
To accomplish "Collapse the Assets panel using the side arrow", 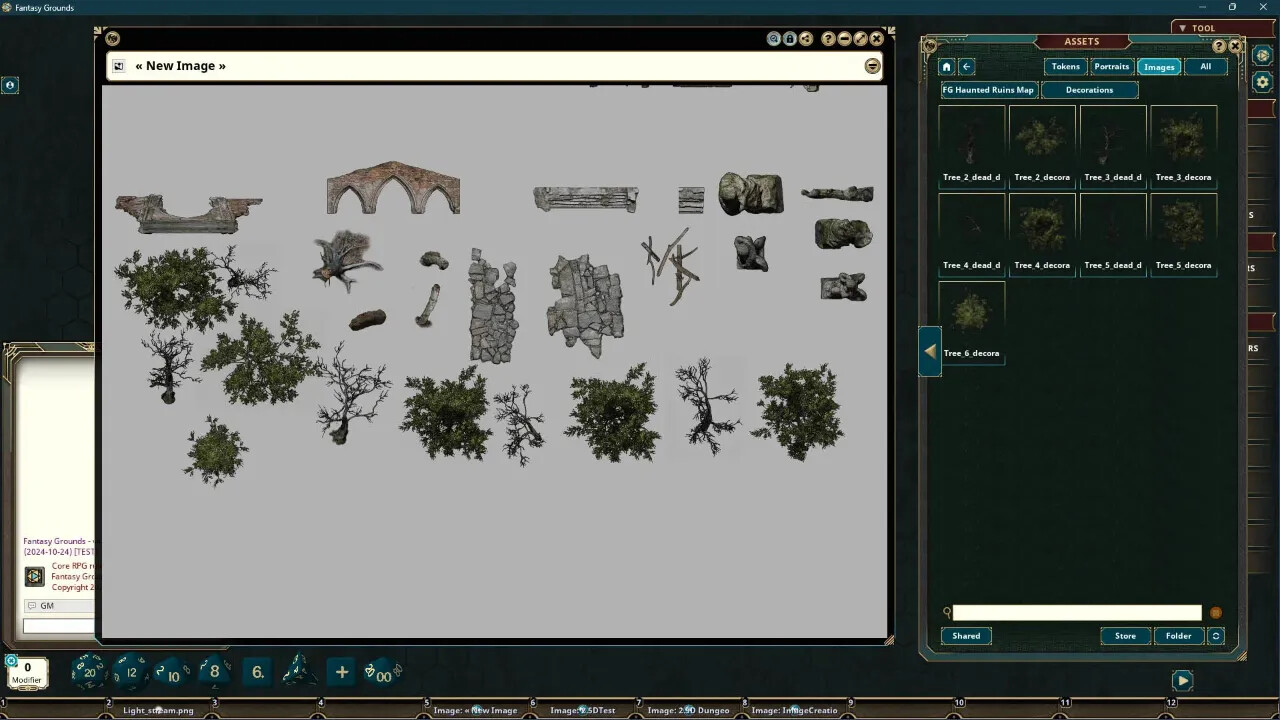I will pos(929,351).
